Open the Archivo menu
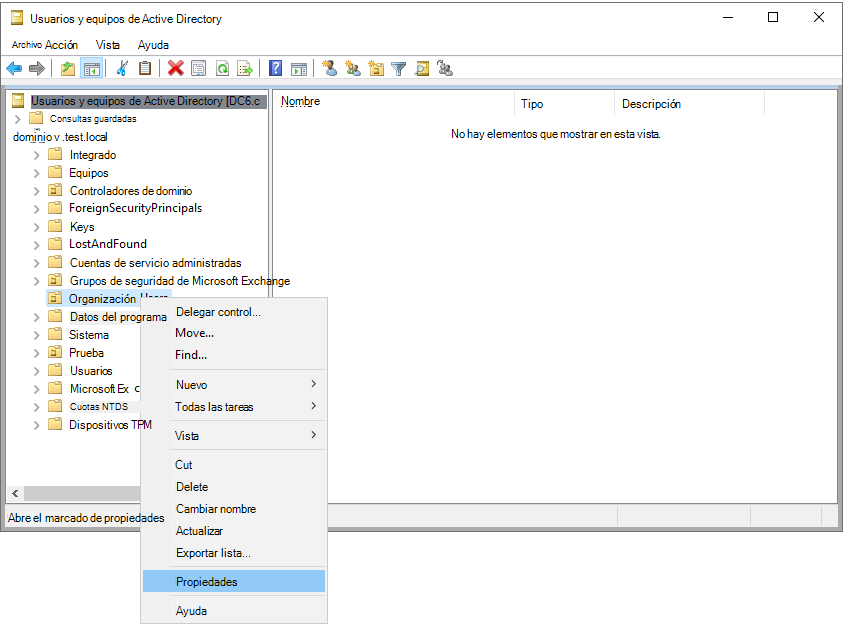This screenshot has width=845, height=629. (26, 45)
